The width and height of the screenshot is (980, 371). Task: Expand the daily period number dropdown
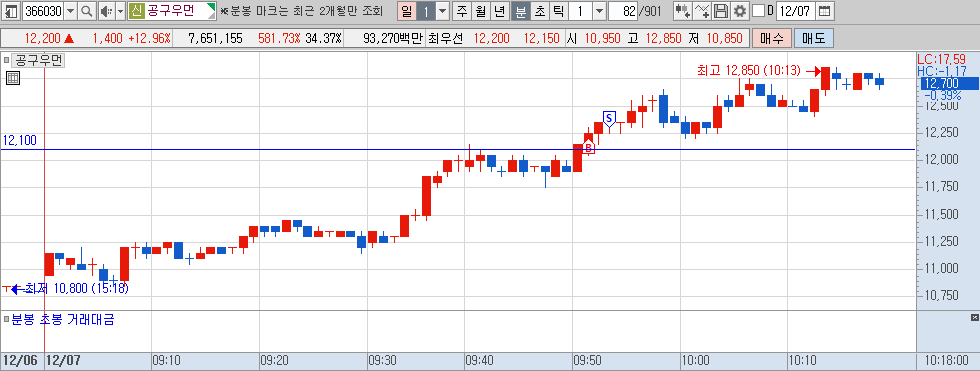442,11
